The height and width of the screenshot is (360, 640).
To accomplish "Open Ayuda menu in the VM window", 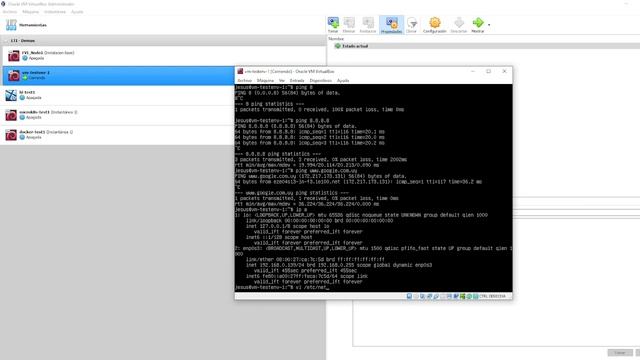I will (x=343, y=81).
